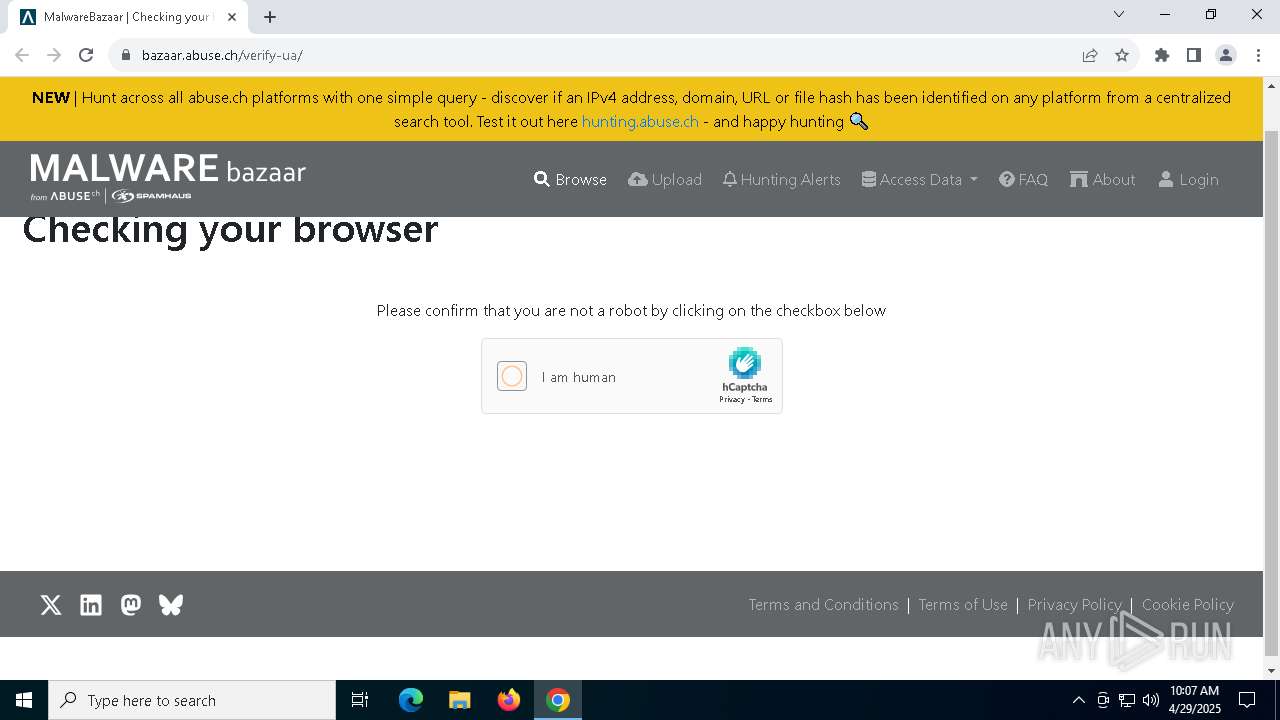Follow the hunting.abuse.ch link

point(640,121)
